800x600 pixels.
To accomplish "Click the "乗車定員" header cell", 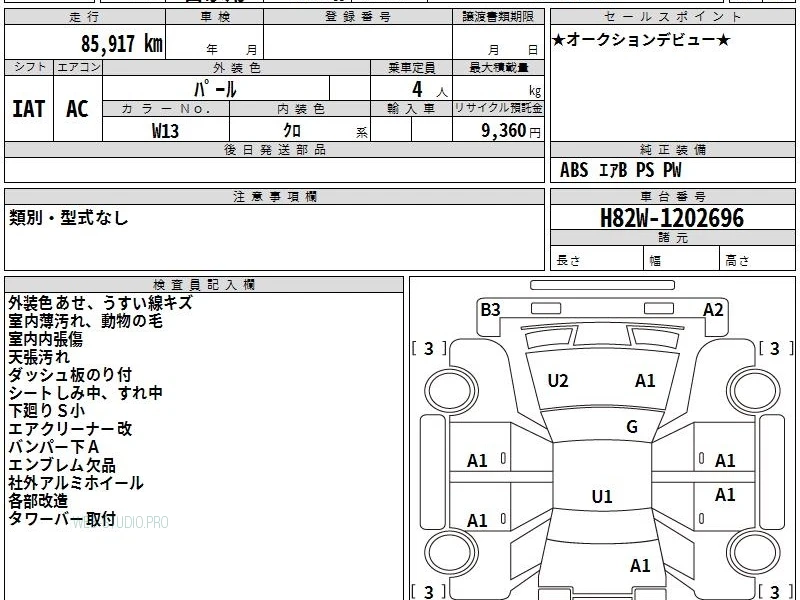I will 411,67.
